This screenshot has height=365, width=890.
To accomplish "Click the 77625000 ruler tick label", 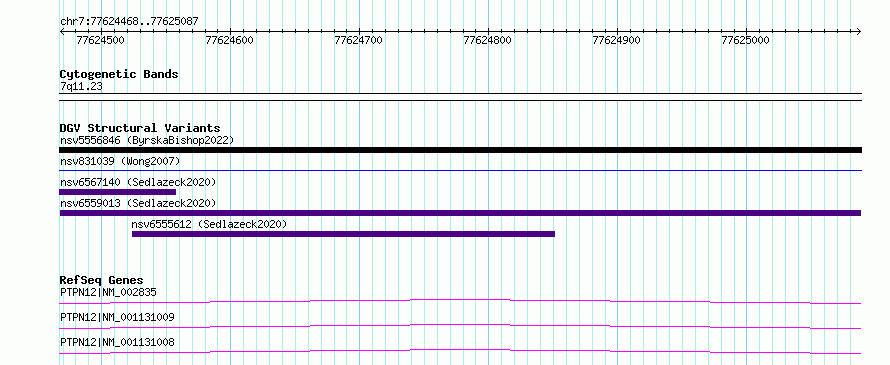I will tap(745, 40).
